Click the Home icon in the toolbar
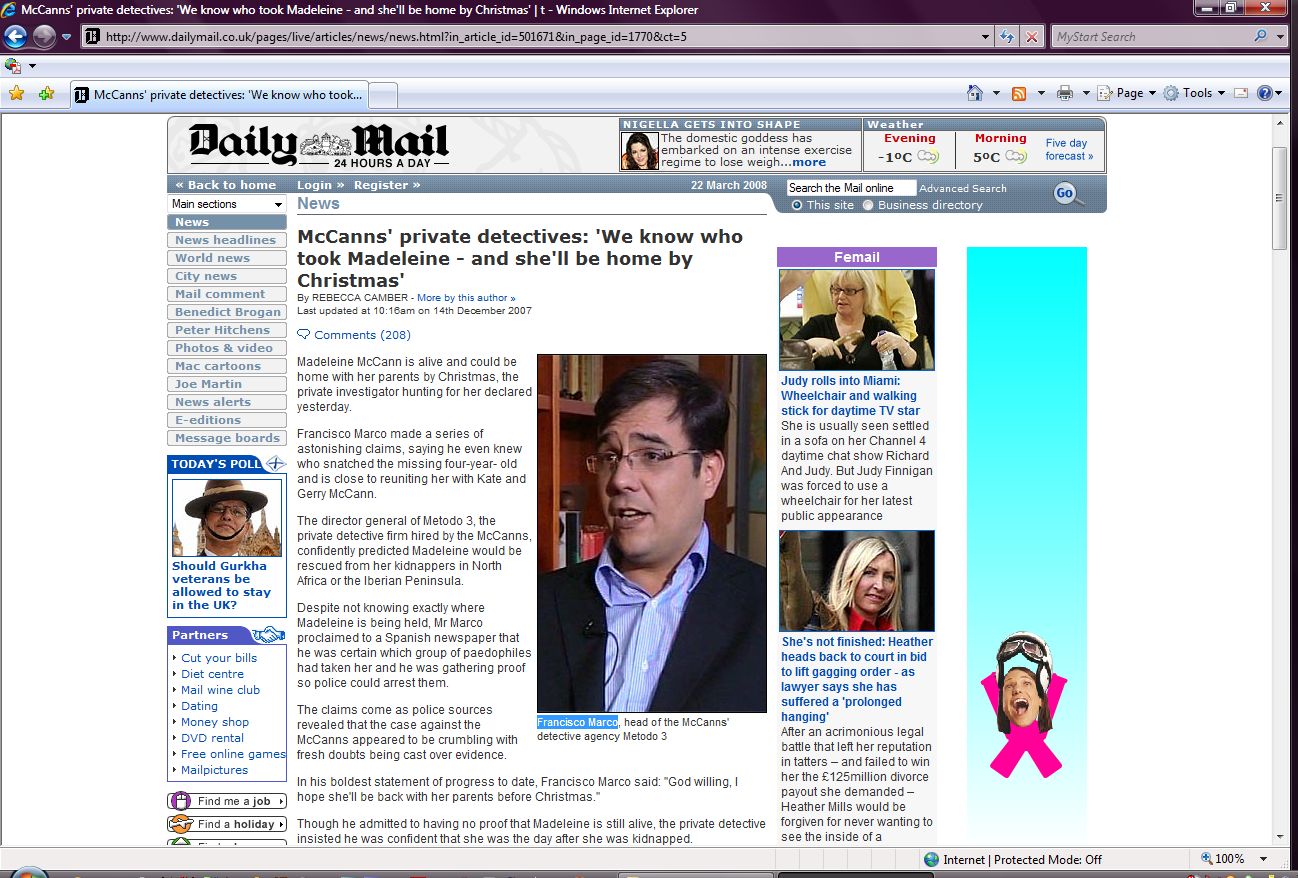Image resolution: width=1298 pixels, height=878 pixels. (x=975, y=93)
